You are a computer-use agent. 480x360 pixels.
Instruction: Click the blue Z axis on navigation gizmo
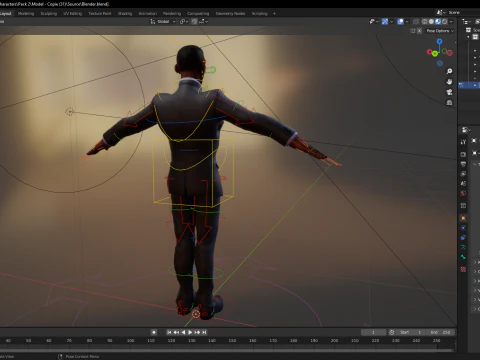(x=440, y=41)
